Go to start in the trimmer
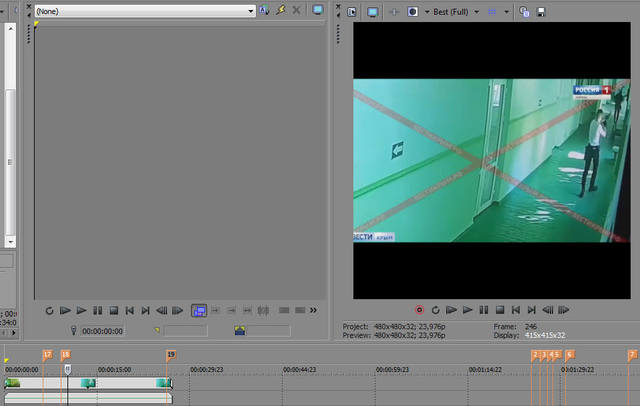 tap(130, 311)
